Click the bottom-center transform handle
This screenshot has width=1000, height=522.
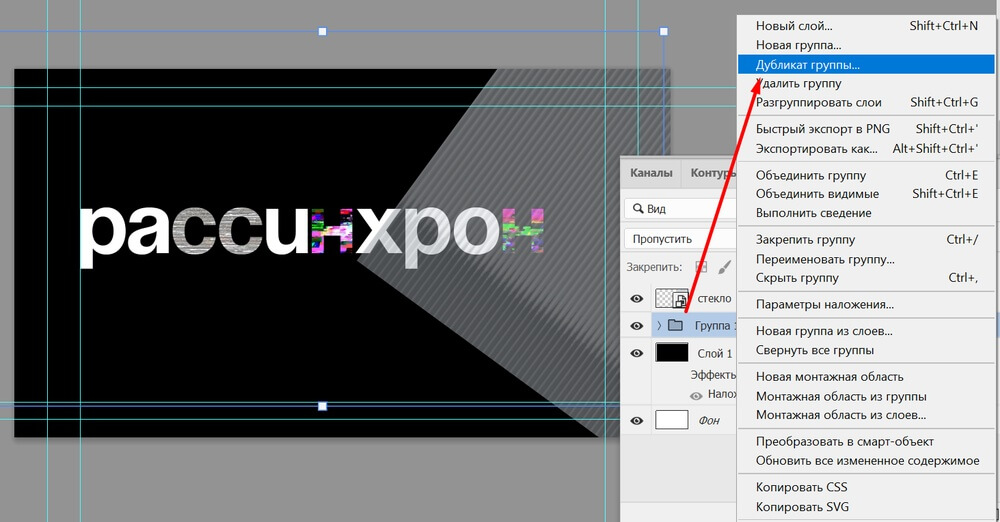(x=322, y=406)
